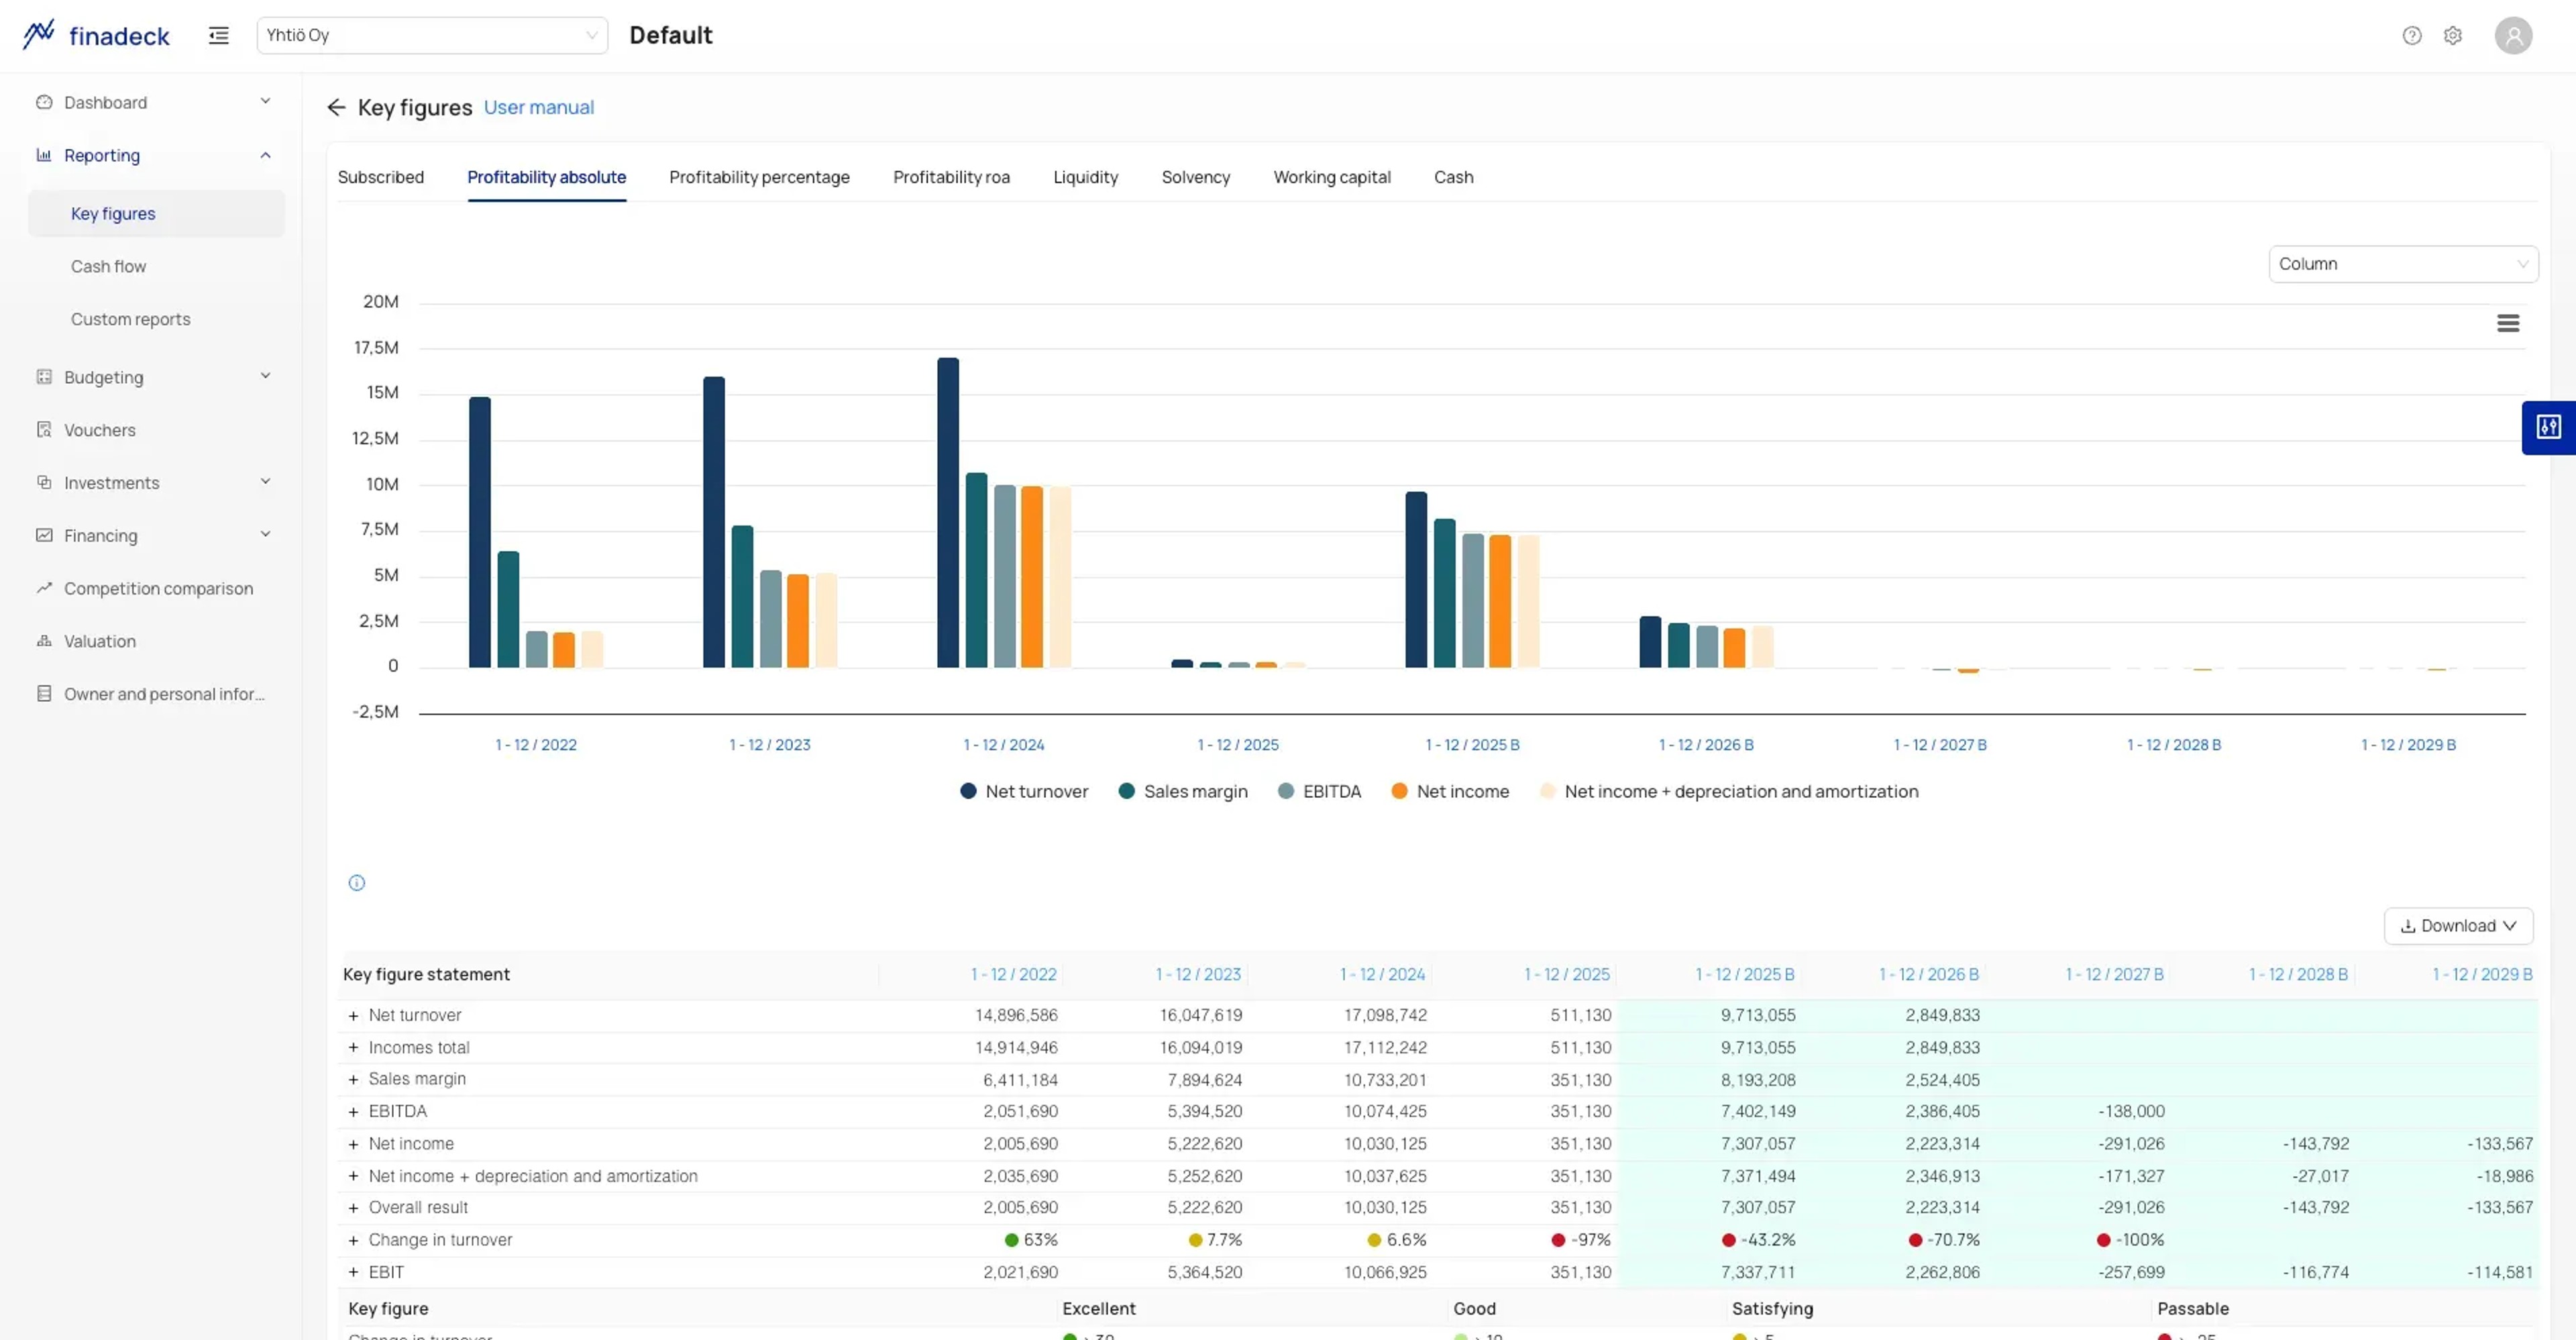Click the 1 - 12 / 2023 axis label
Viewport: 2576px width, 1340px height.
[x=769, y=745]
